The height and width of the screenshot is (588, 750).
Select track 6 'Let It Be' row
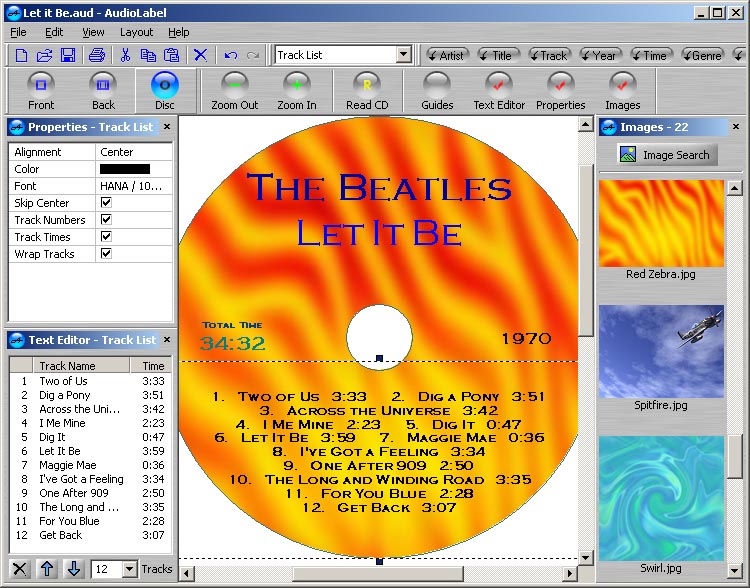[90, 451]
